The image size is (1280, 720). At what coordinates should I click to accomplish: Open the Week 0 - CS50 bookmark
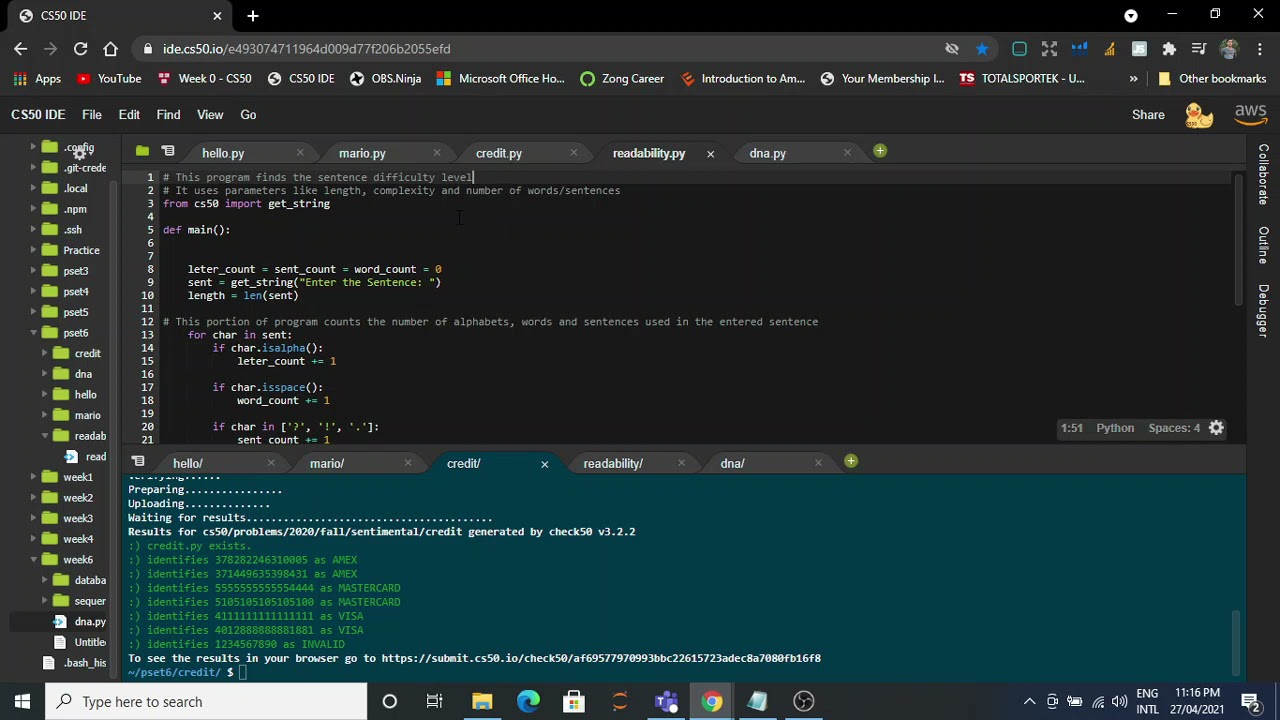204,78
